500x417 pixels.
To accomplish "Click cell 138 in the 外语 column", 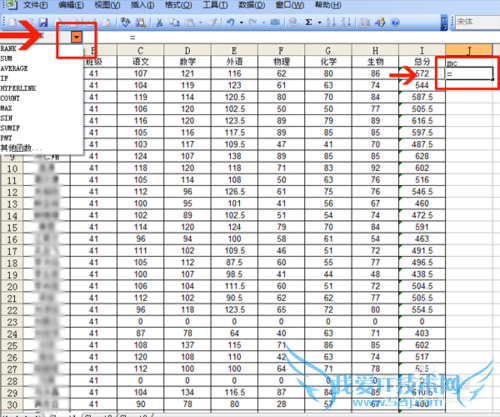I will [234, 156].
